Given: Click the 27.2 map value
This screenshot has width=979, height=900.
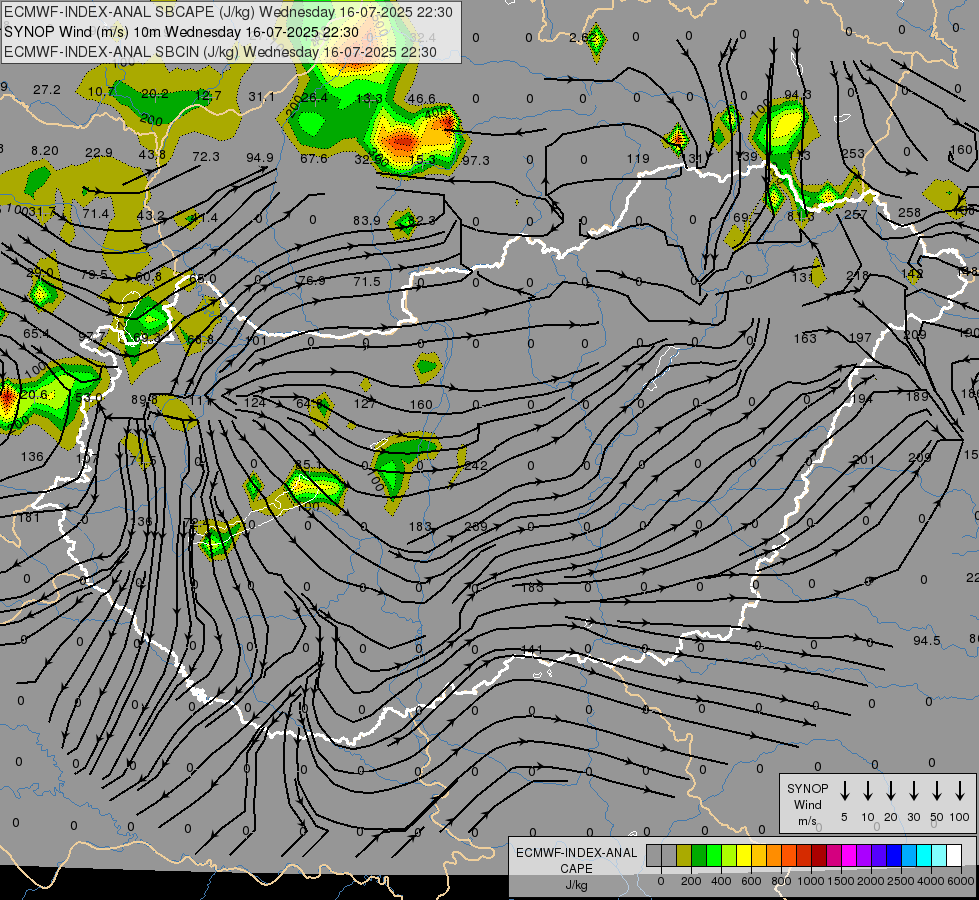Looking at the screenshot, I should pyautogui.click(x=47, y=90).
